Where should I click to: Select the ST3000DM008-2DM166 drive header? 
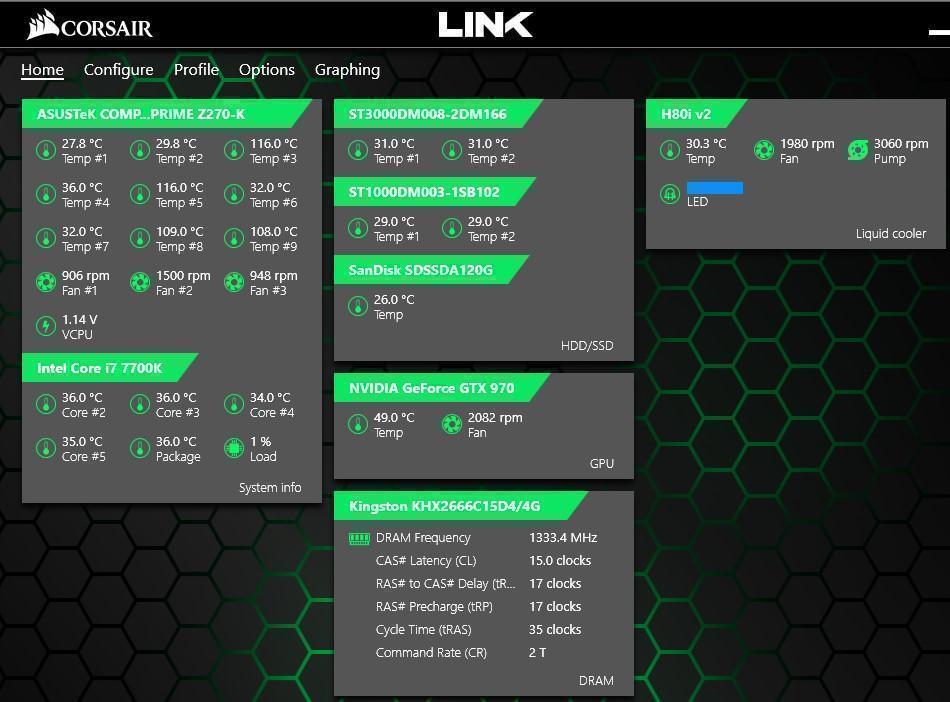point(439,114)
